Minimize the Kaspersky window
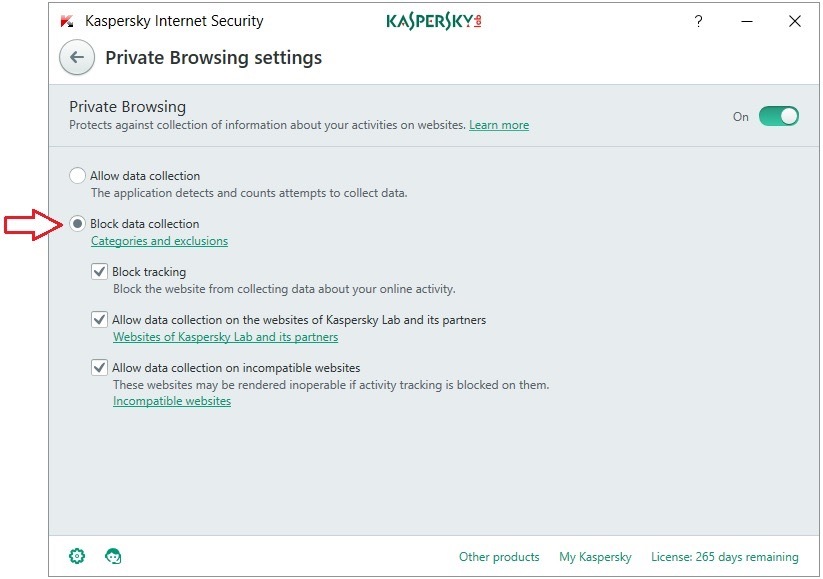 point(747,21)
